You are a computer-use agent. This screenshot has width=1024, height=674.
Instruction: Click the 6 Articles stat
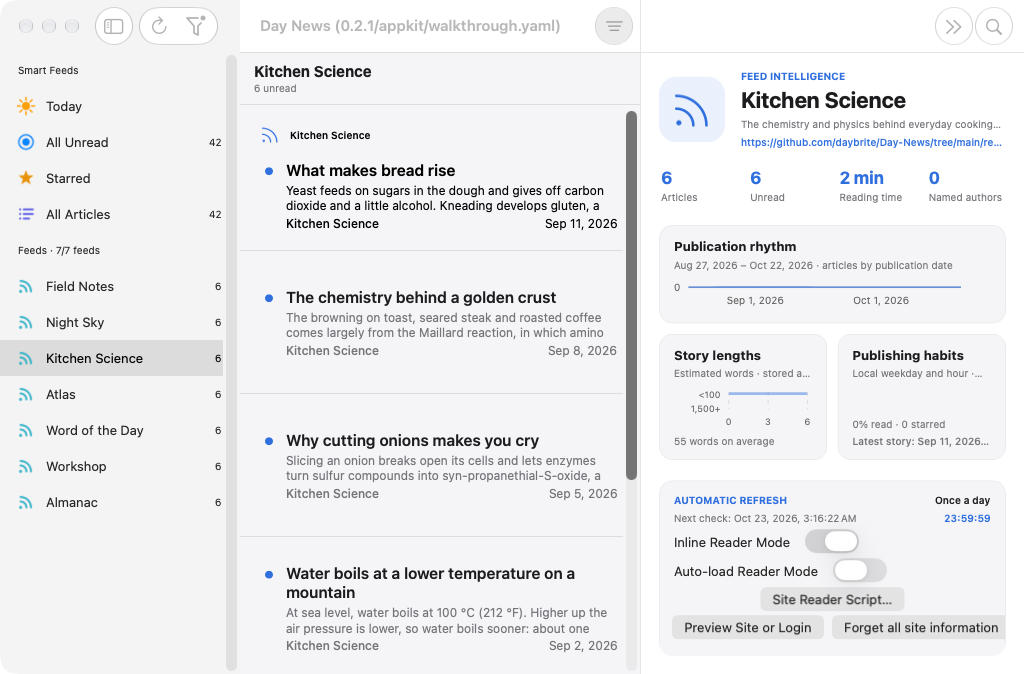(x=679, y=186)
